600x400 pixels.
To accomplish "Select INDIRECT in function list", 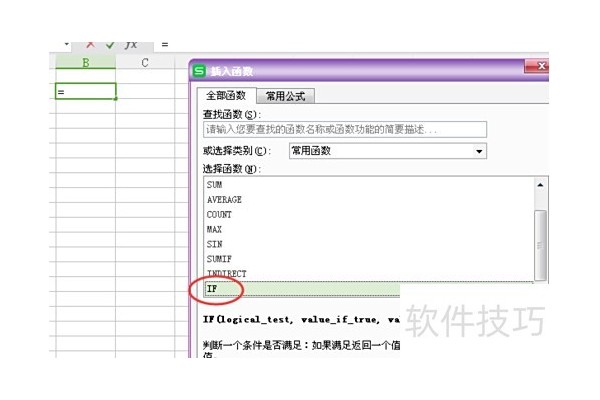I will pyautogui.click(x=369, y=274).
